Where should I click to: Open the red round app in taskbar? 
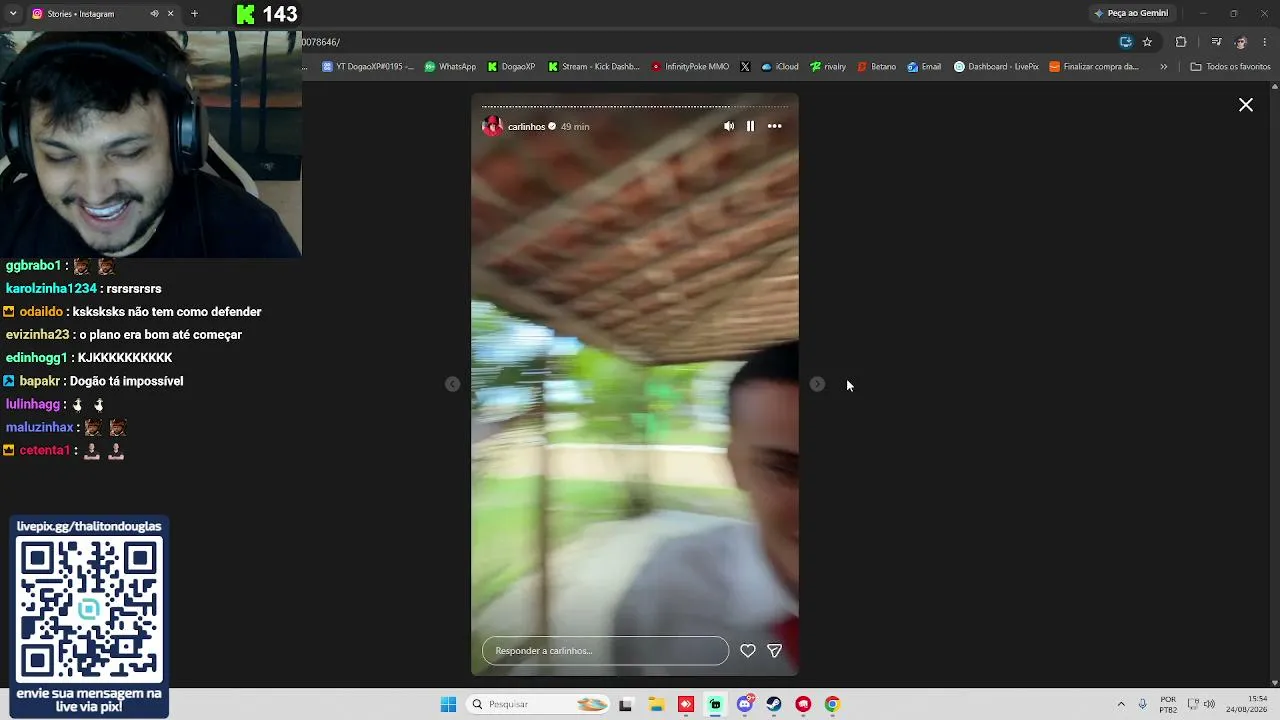coord(803,704)
